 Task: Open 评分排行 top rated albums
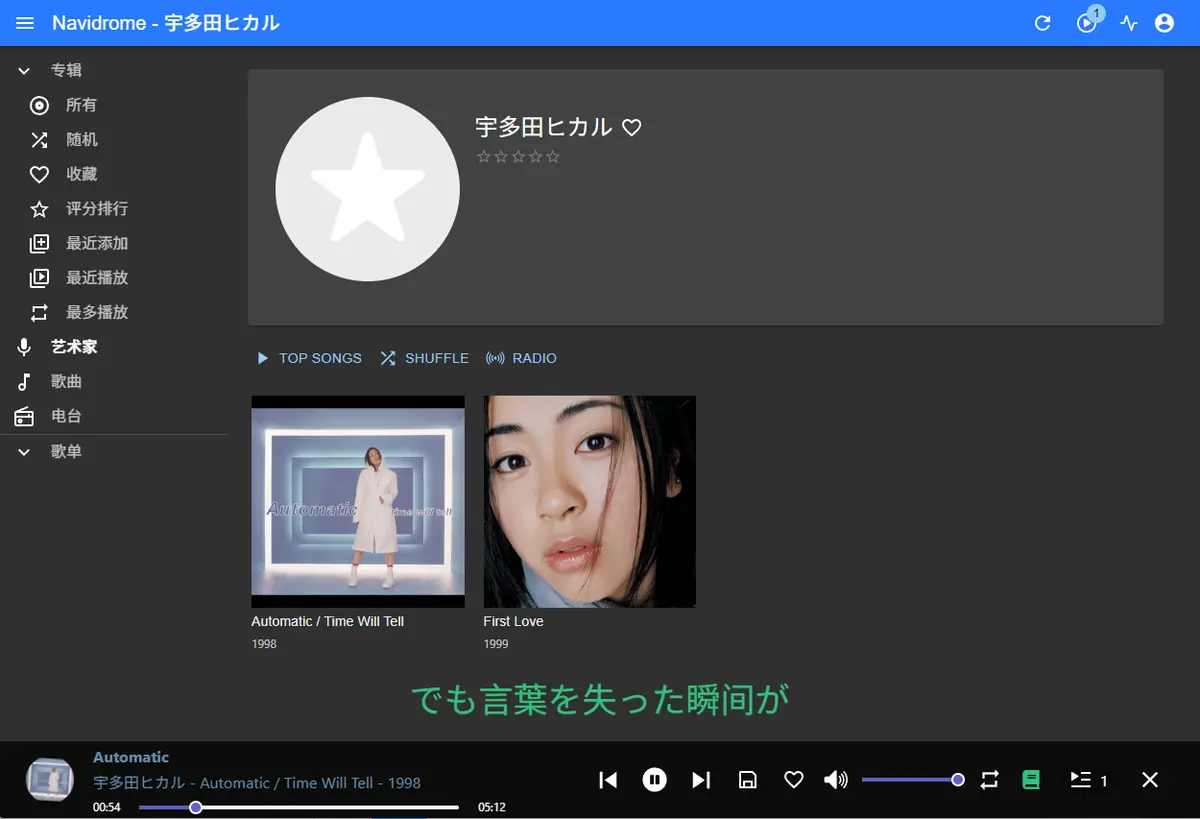click(114, 209)
